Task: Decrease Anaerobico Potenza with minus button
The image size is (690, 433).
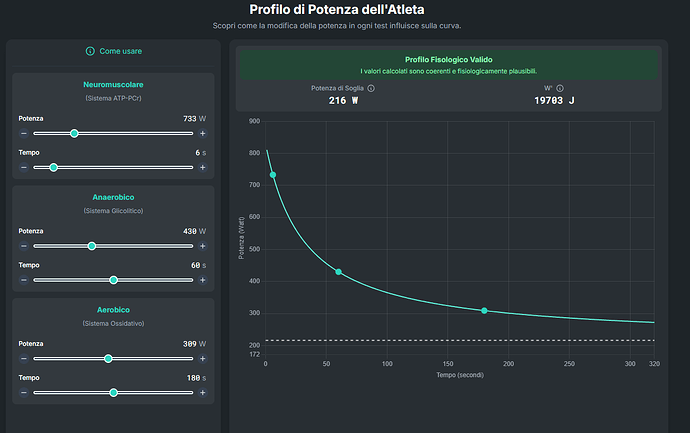Action: click(x=24, y=245)
